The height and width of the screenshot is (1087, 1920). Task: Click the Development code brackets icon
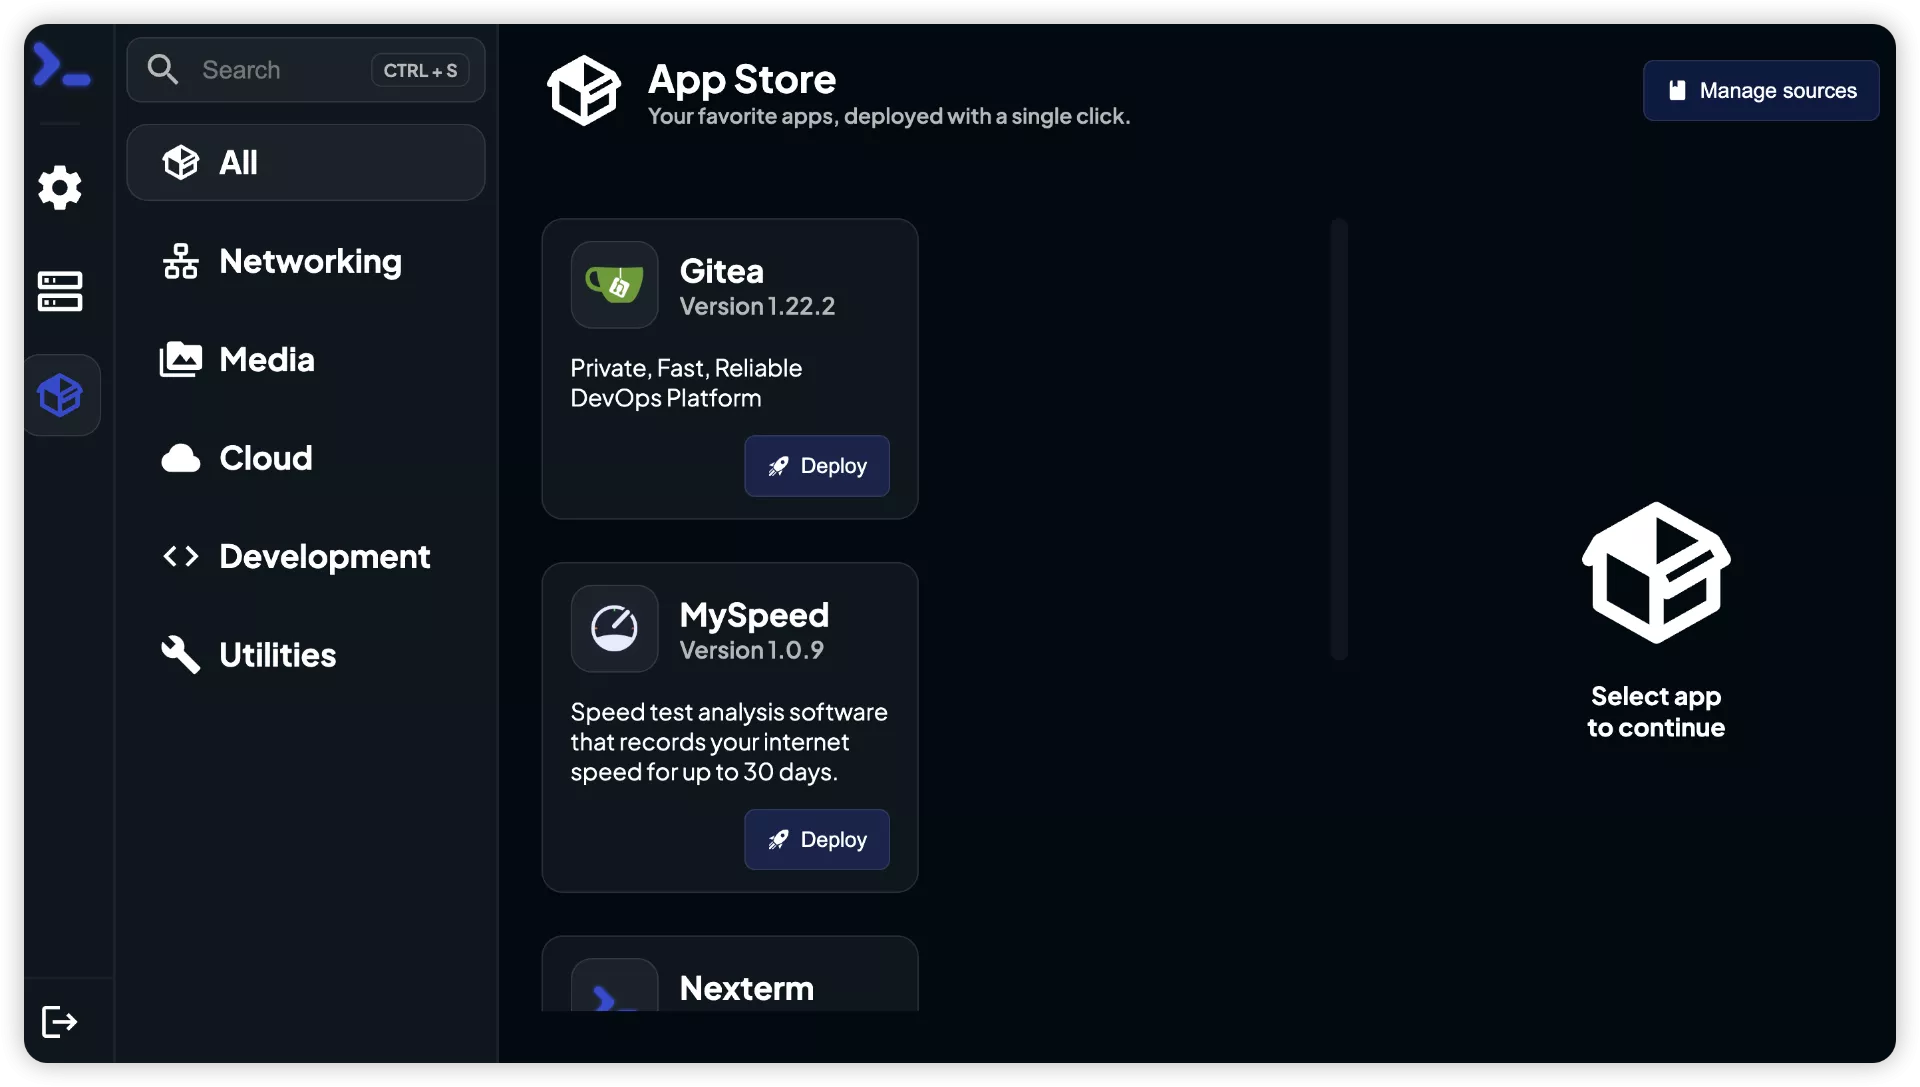pos(181,556)
